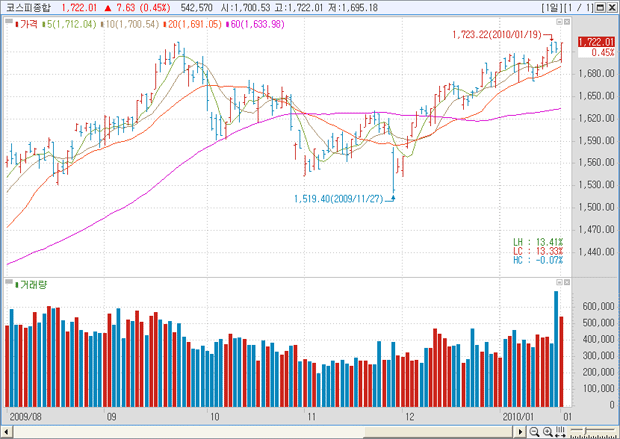Viewport: 620px width, 439px height.
Task: Click the 542,570 volume value in header
Action: point(197,8)
